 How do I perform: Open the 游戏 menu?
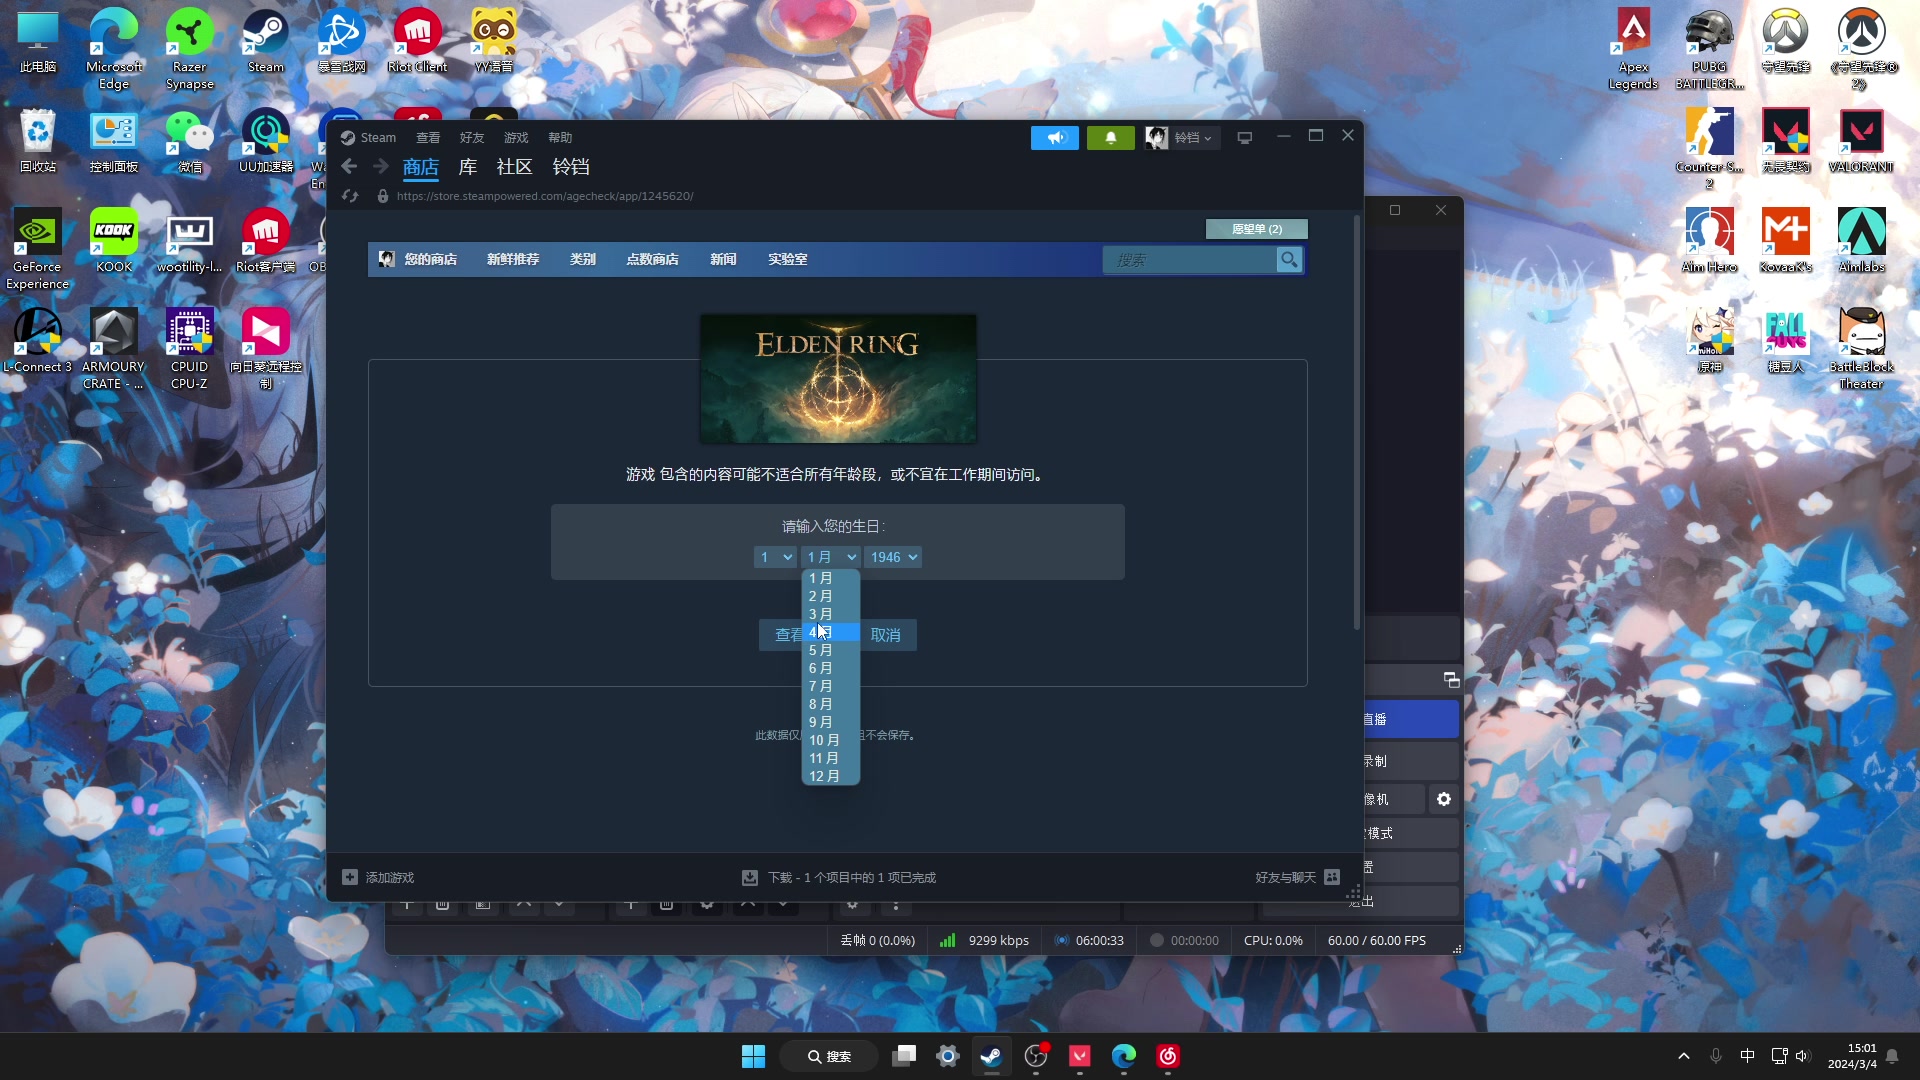pyautogui.click(x=516, y=138)
